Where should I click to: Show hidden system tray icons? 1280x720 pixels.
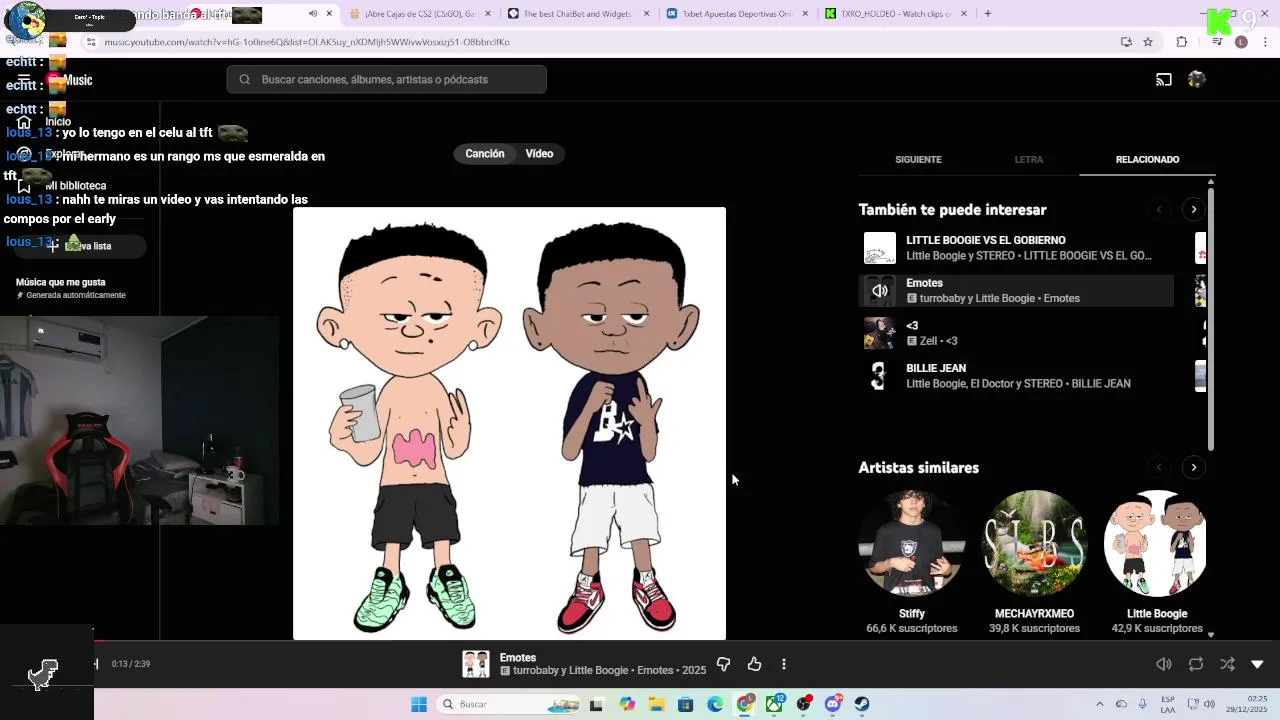[x=1100, y=704]
